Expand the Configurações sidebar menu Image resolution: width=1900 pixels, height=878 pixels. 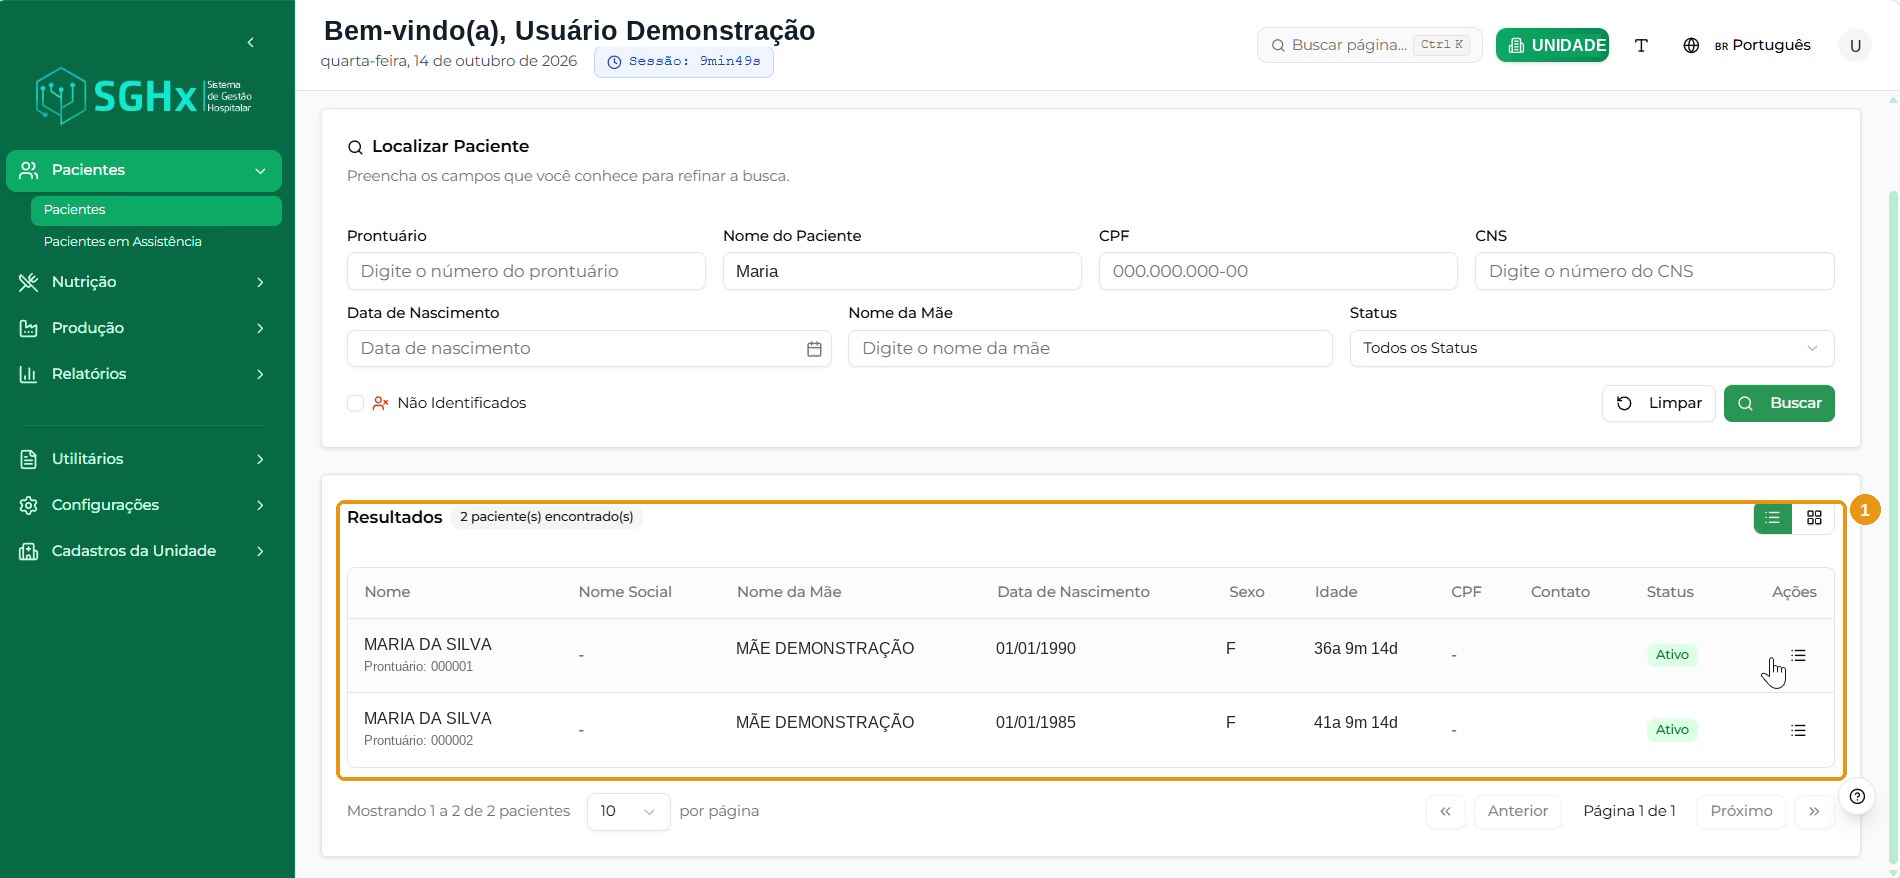coord(144,505)
